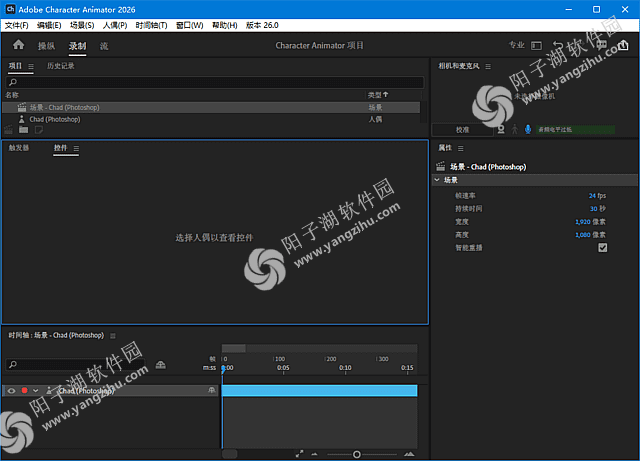Open the 属性 panel menu icon
The width and height of the screenshot is (640, 461).
click(x=461, y=148)
